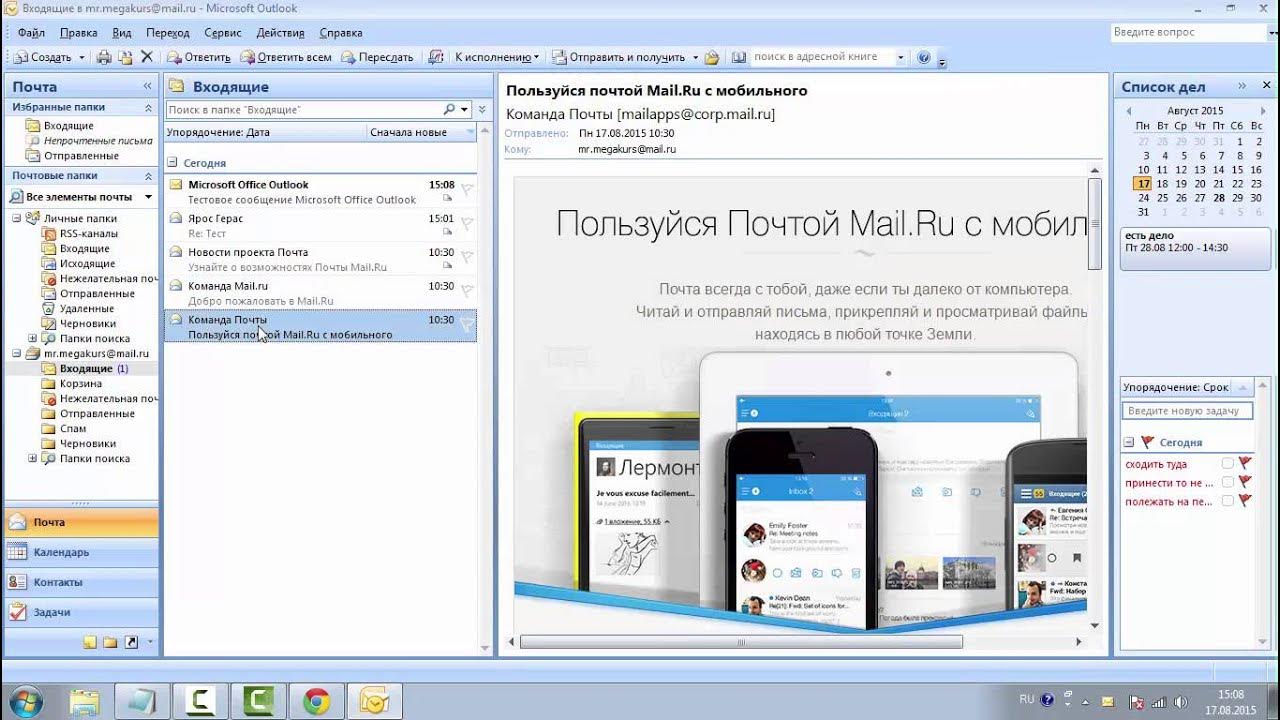Click the Введите новую задачу field
The height and width of the screenshot is (720, 1280).
pos(1187,411)
